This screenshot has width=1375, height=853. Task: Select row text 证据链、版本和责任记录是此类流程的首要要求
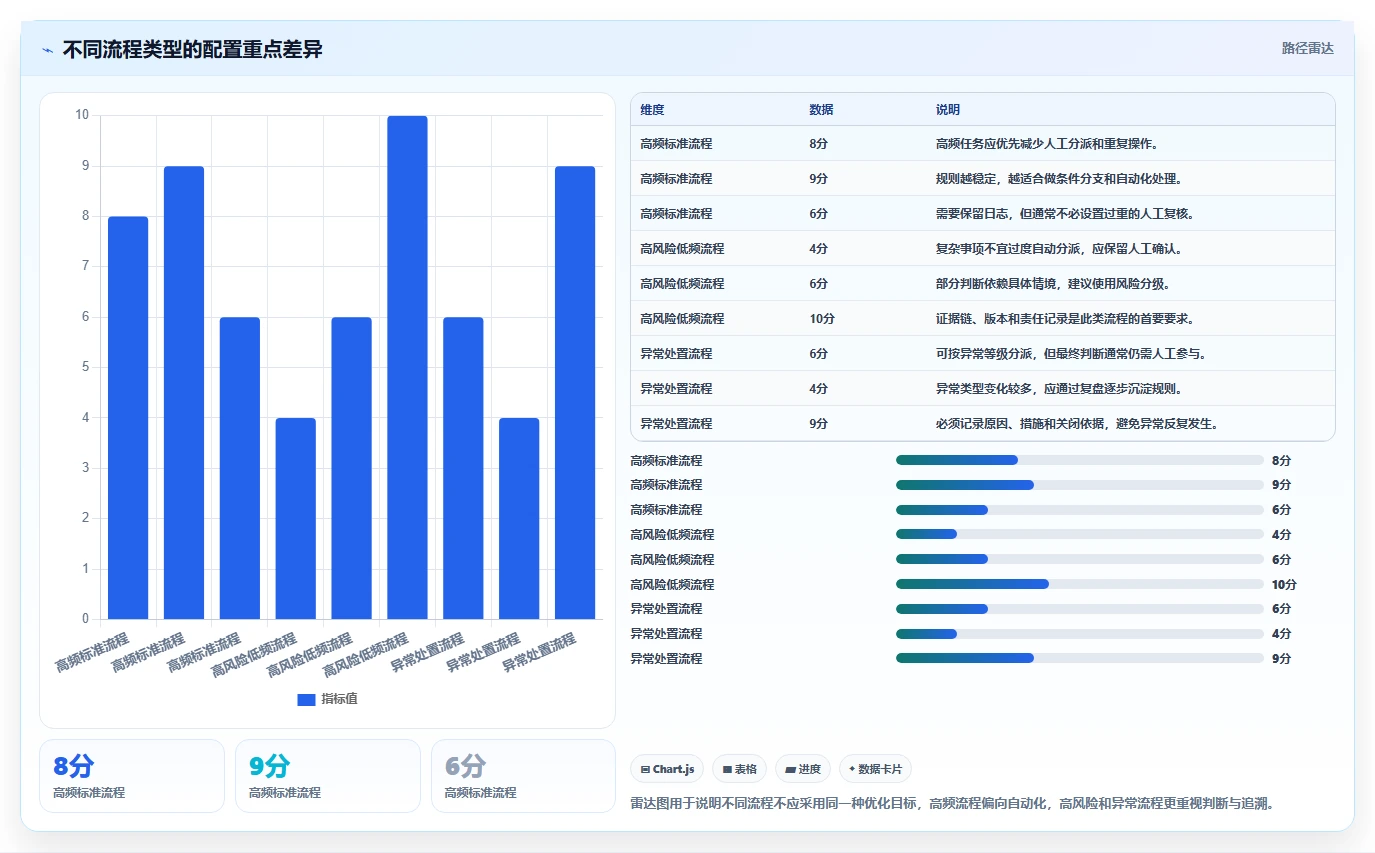coord(1065,319)
